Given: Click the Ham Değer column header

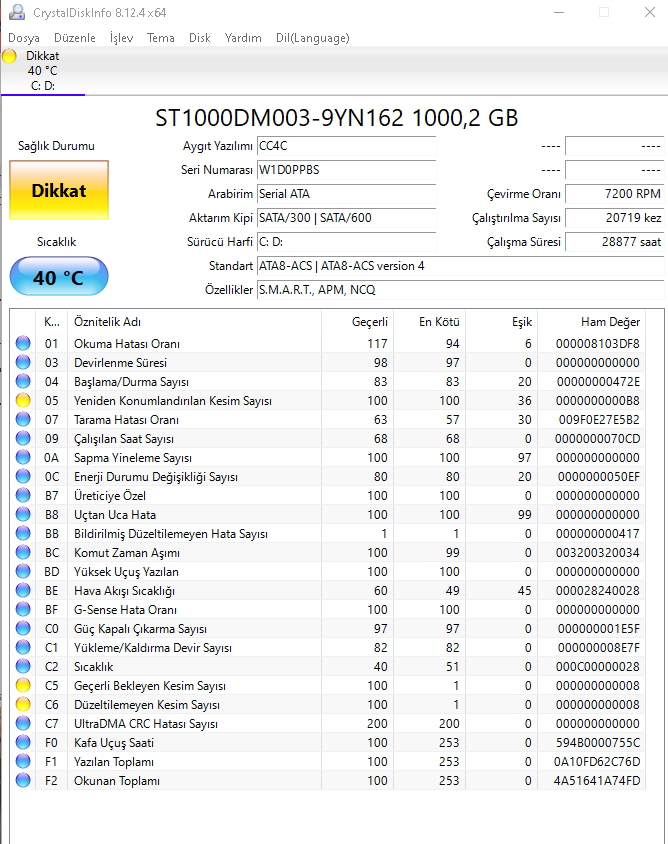Looking at the screenshot, I should click(609, 322).
